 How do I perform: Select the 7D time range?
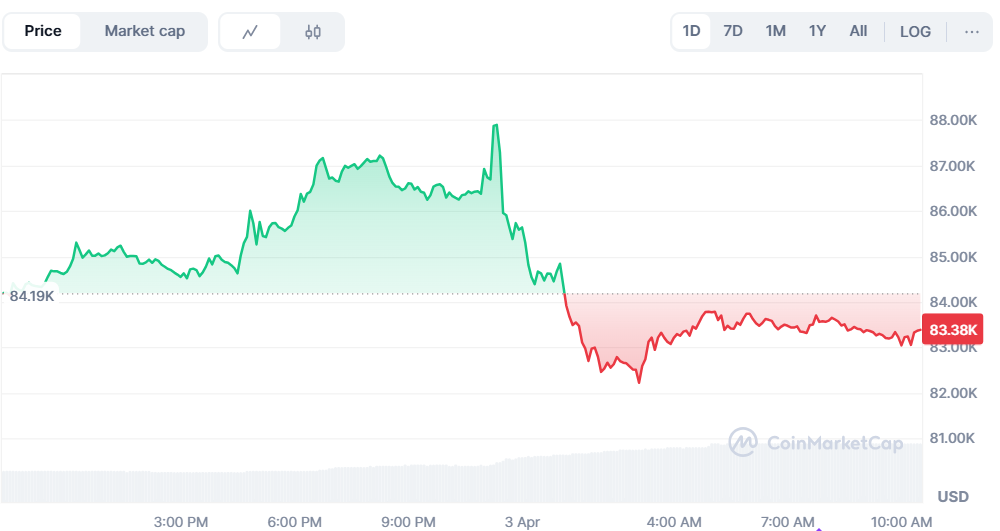733,31
